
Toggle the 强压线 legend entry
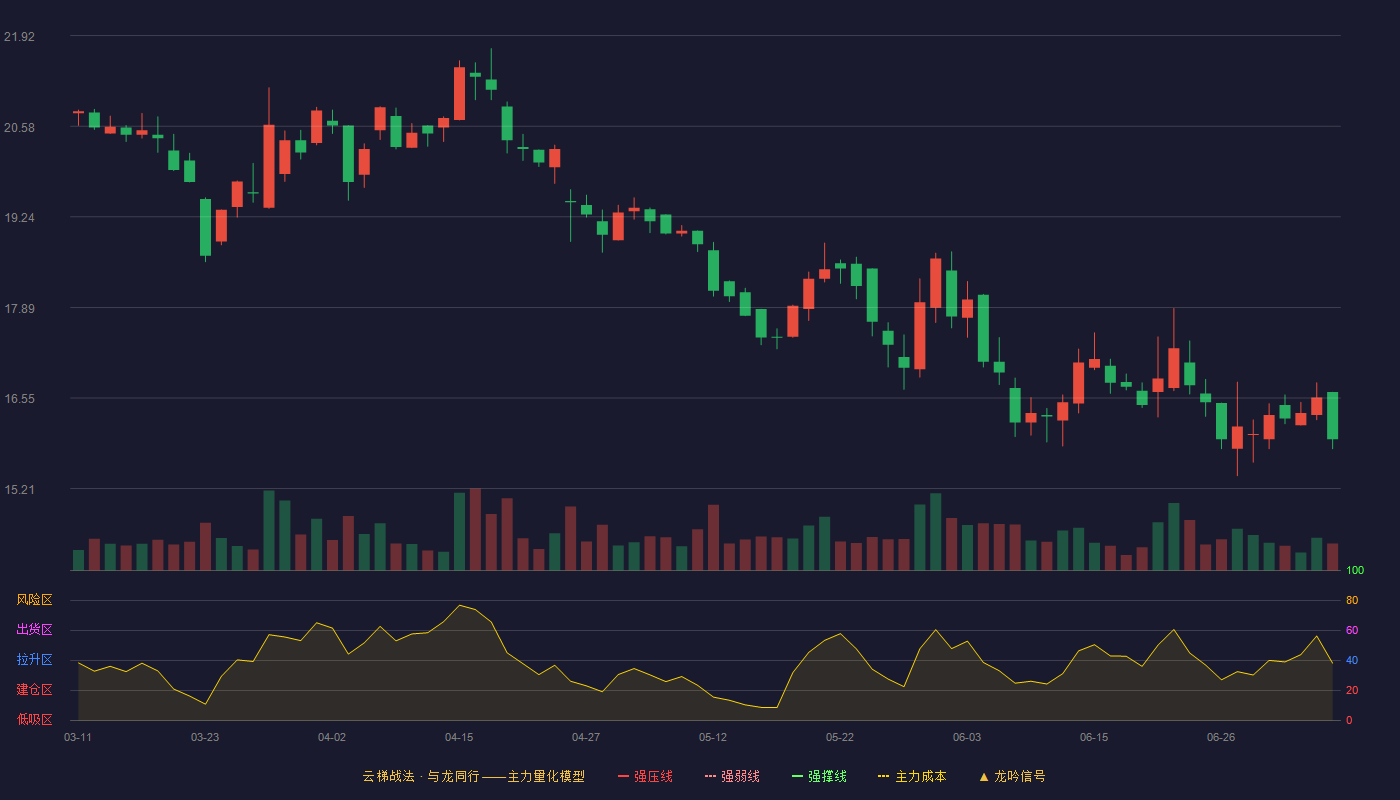[x=645, y=776]
